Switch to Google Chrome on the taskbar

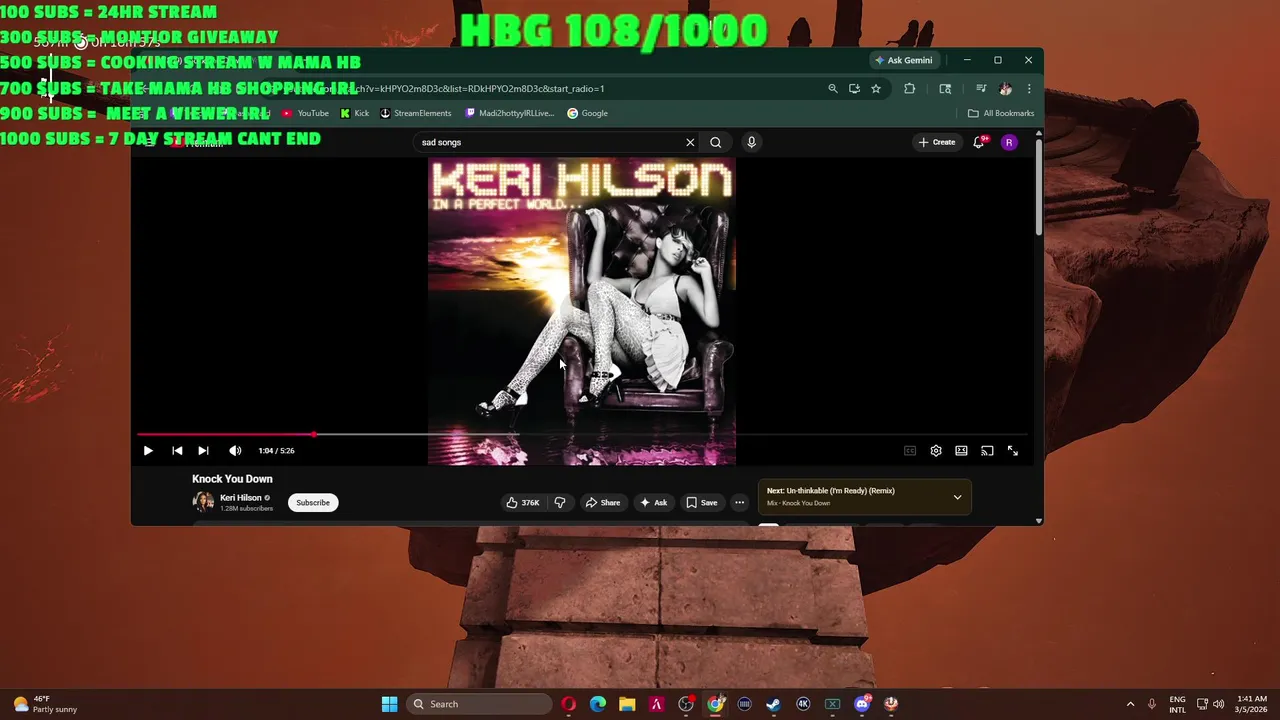716,704
